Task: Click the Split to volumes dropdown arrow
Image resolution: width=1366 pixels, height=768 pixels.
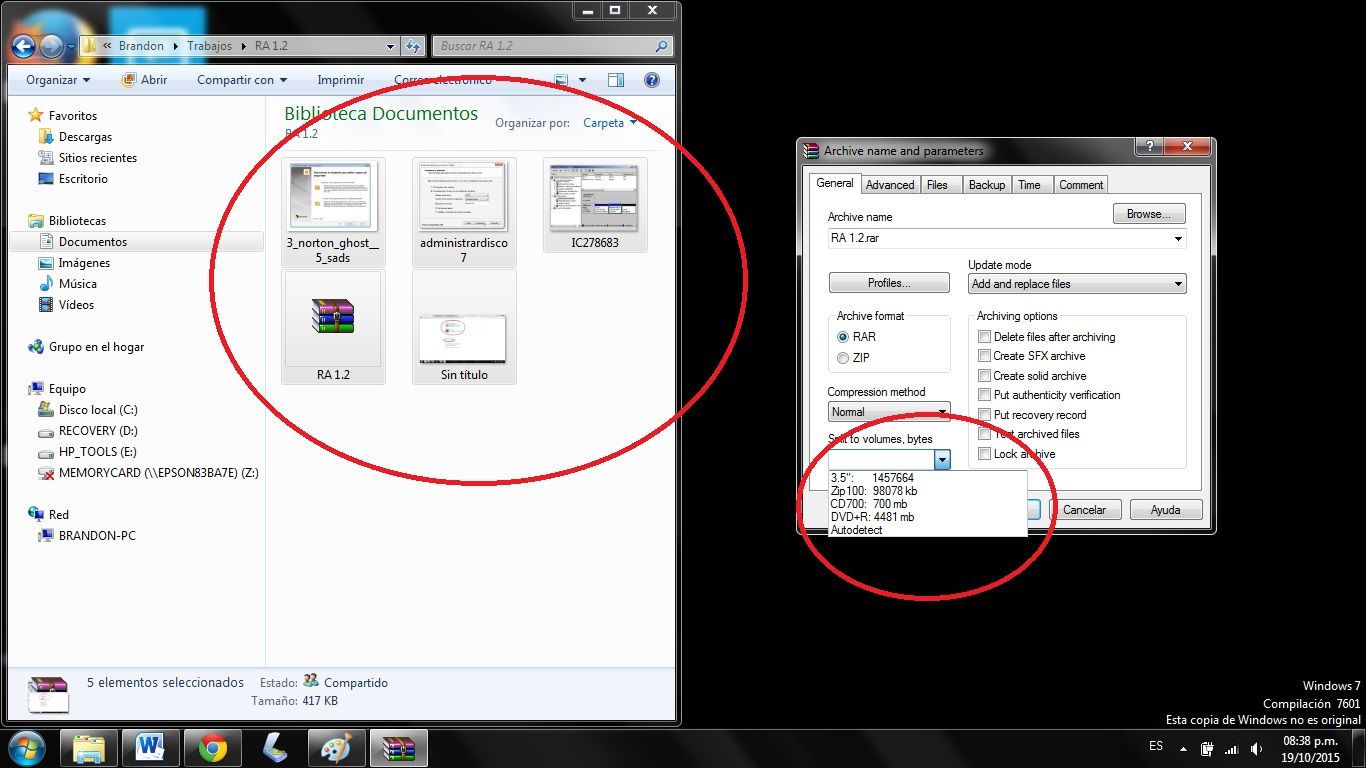Action: pyautogui.click(x=941, y=459)
